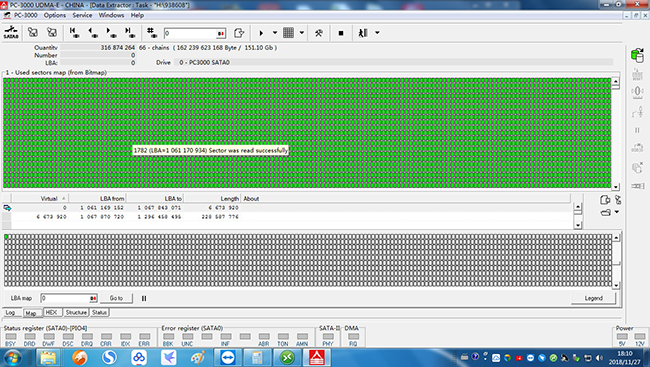Go to last sector navigation icon
This screenshot has width=650, height=367.
click(130, 33)
